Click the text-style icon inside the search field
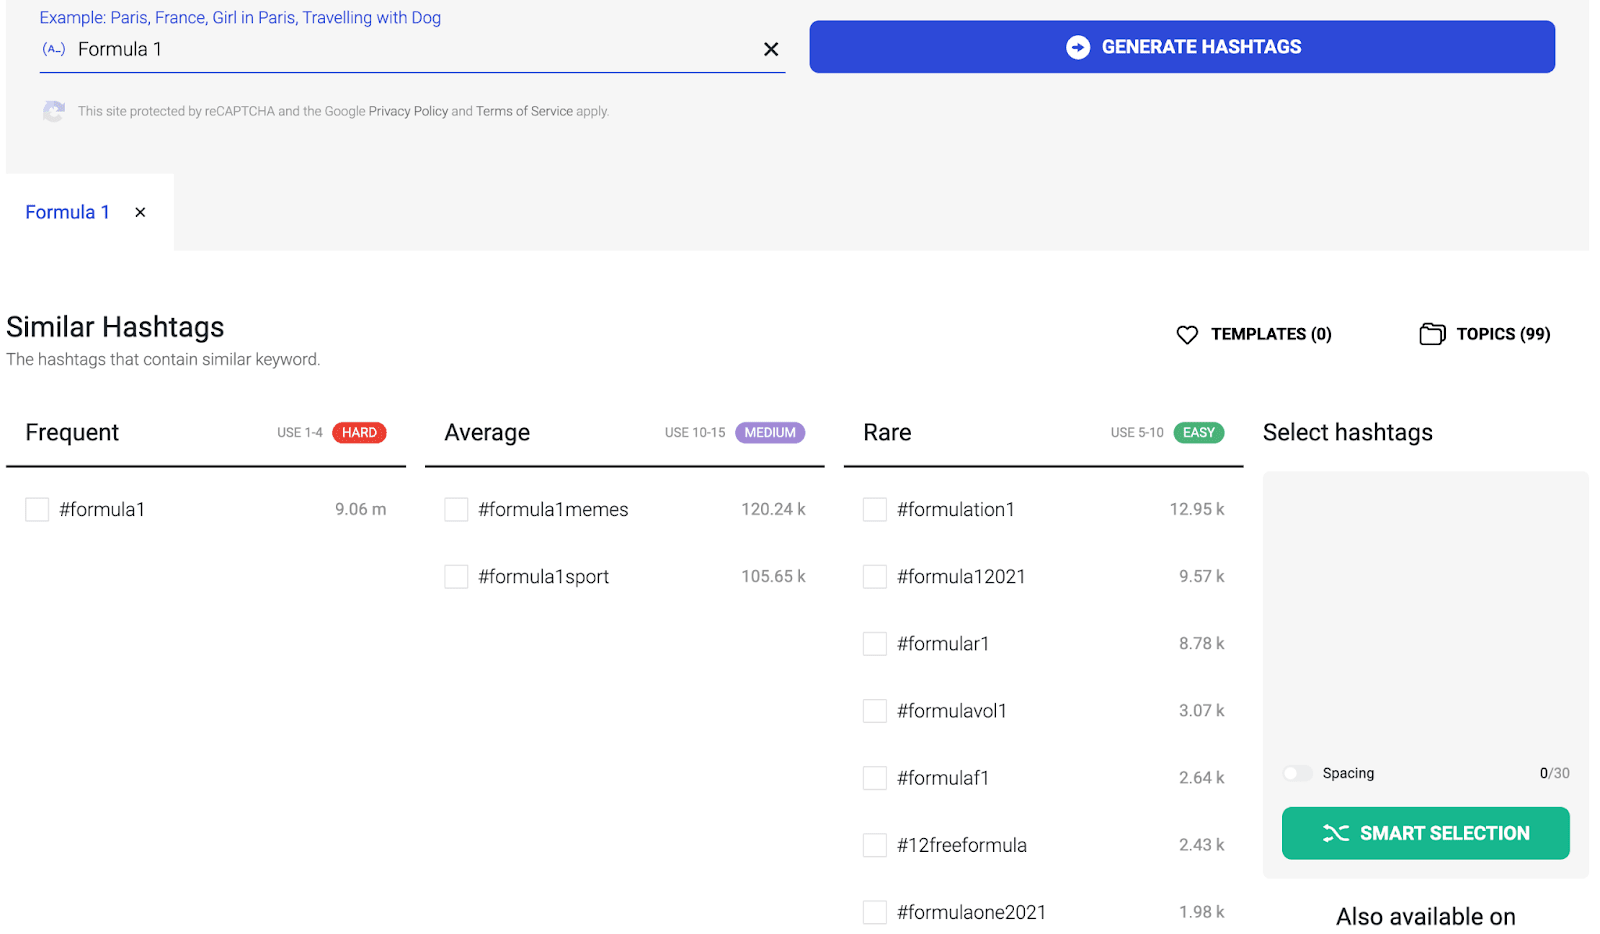 coord(53,48)
